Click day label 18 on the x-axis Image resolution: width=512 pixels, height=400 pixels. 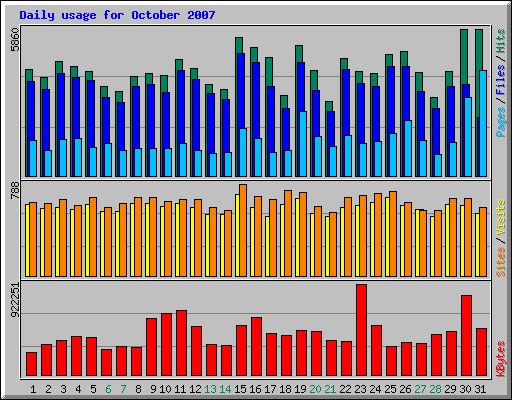pyautogui.click(x=285, y=389)
